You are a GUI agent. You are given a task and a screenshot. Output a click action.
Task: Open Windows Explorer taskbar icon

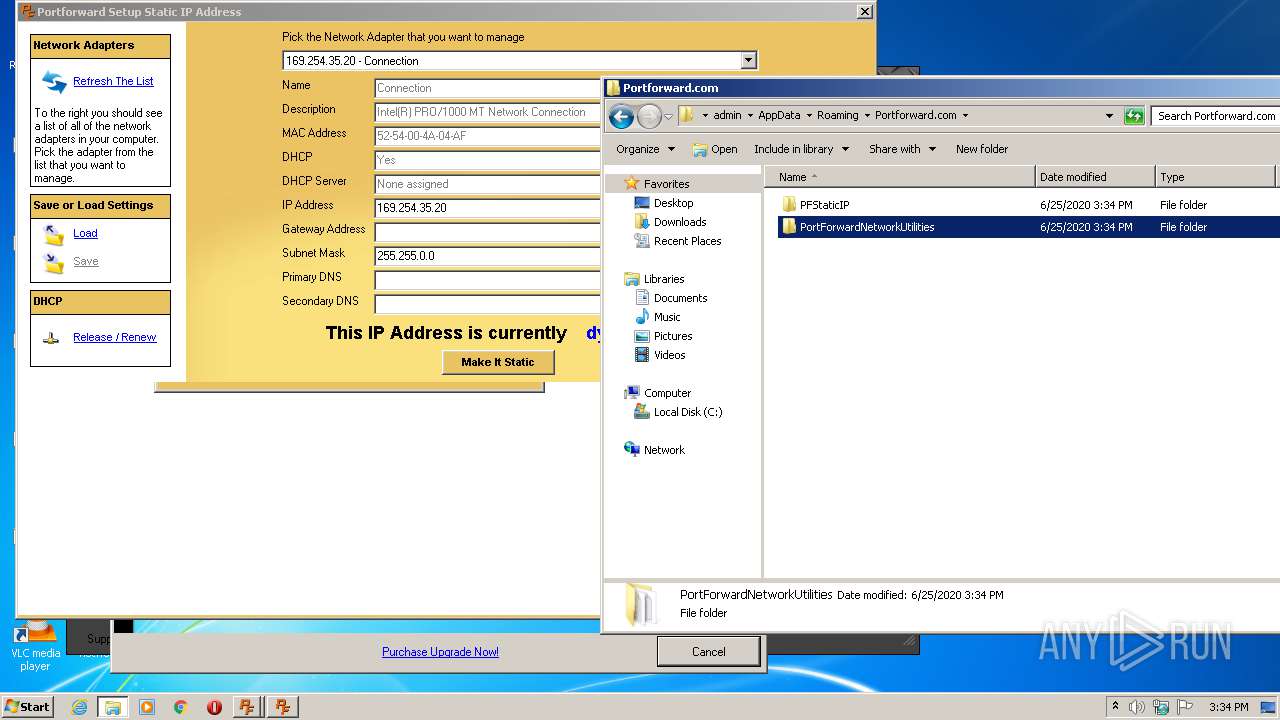(113, 707)
